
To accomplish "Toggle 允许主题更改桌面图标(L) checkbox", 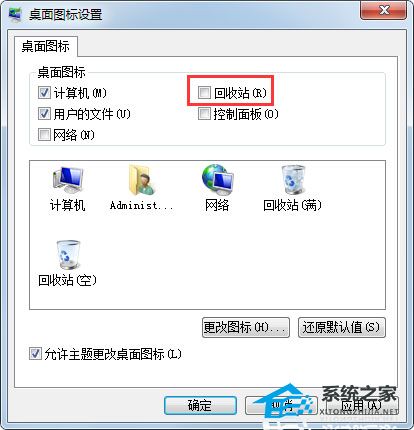I will pyautogui.click(x=35, y=354).
